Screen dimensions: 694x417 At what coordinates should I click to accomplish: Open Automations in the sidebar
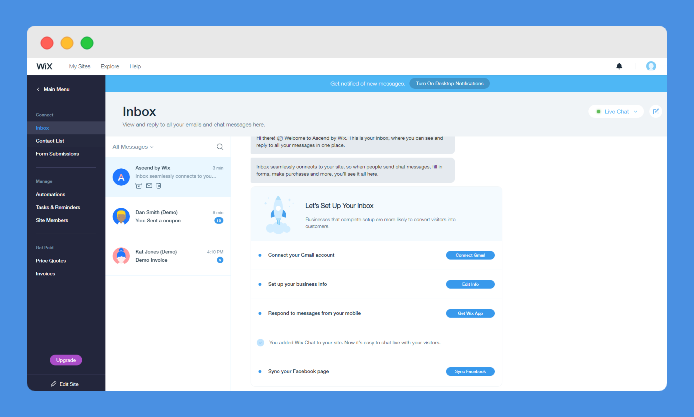(50, 194)
